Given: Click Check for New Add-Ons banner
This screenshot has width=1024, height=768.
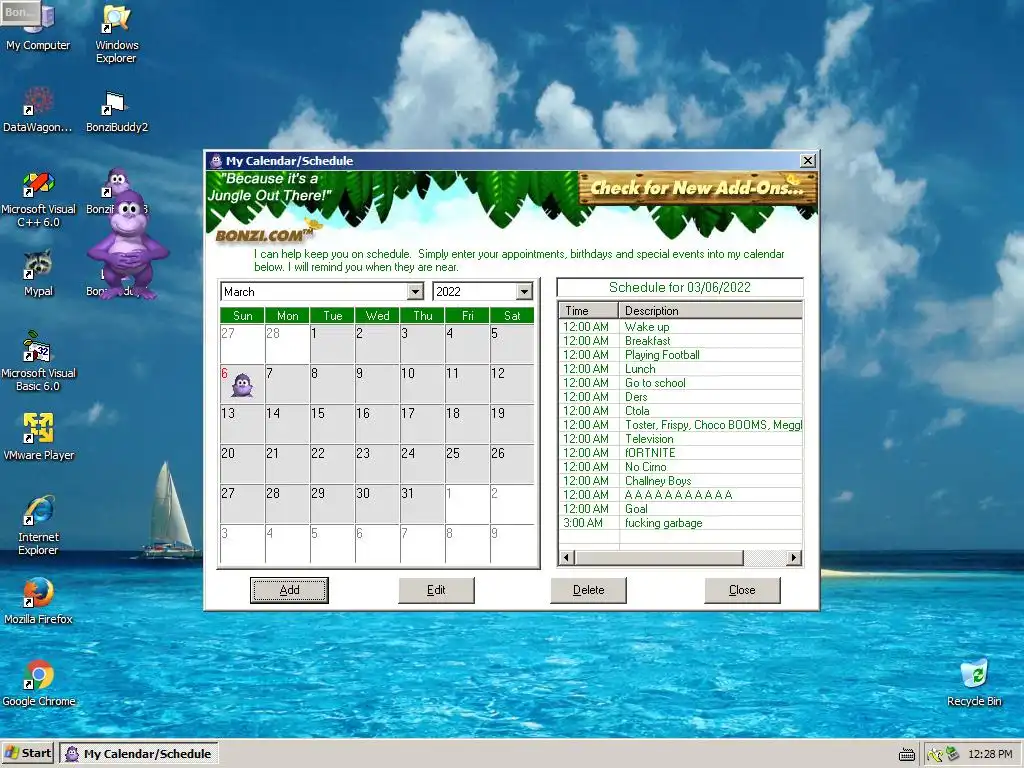Looking at the screenshot, I should pos(697,188).
